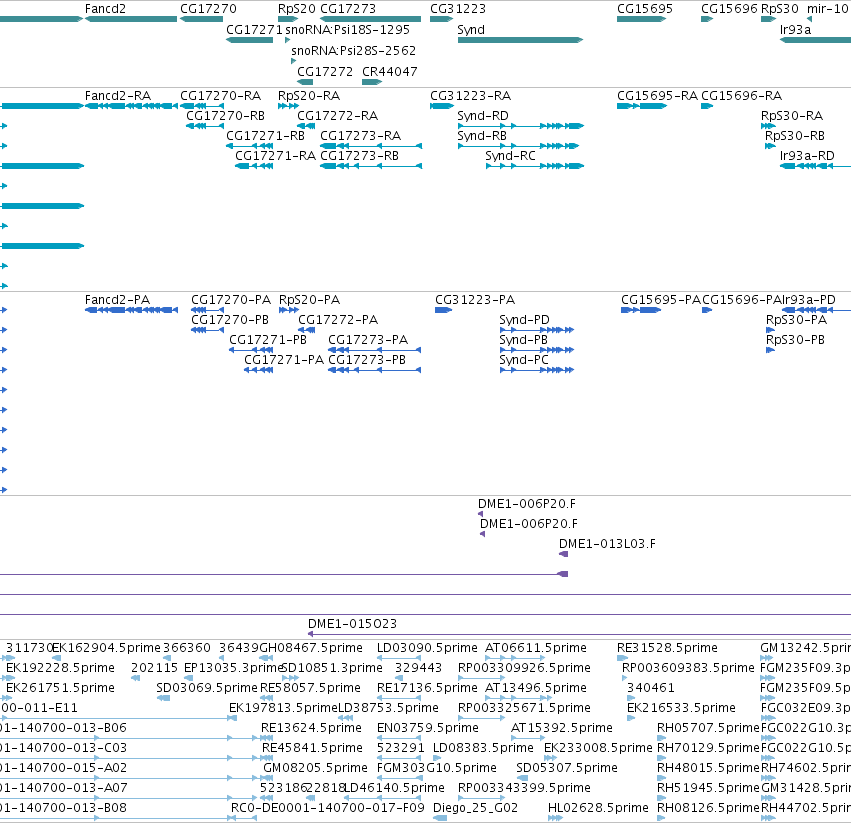Viewport: 851px width, 823px height.
Task: Click the RpS30 gene label
Action: click(780, 9)
